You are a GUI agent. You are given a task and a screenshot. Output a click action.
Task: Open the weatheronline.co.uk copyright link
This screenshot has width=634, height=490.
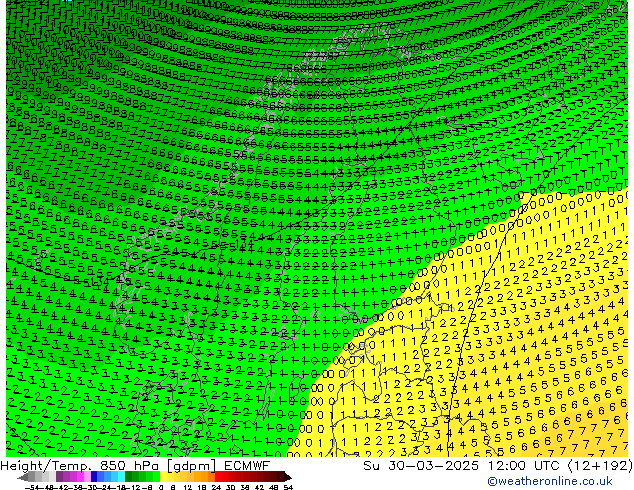[550, 481]
